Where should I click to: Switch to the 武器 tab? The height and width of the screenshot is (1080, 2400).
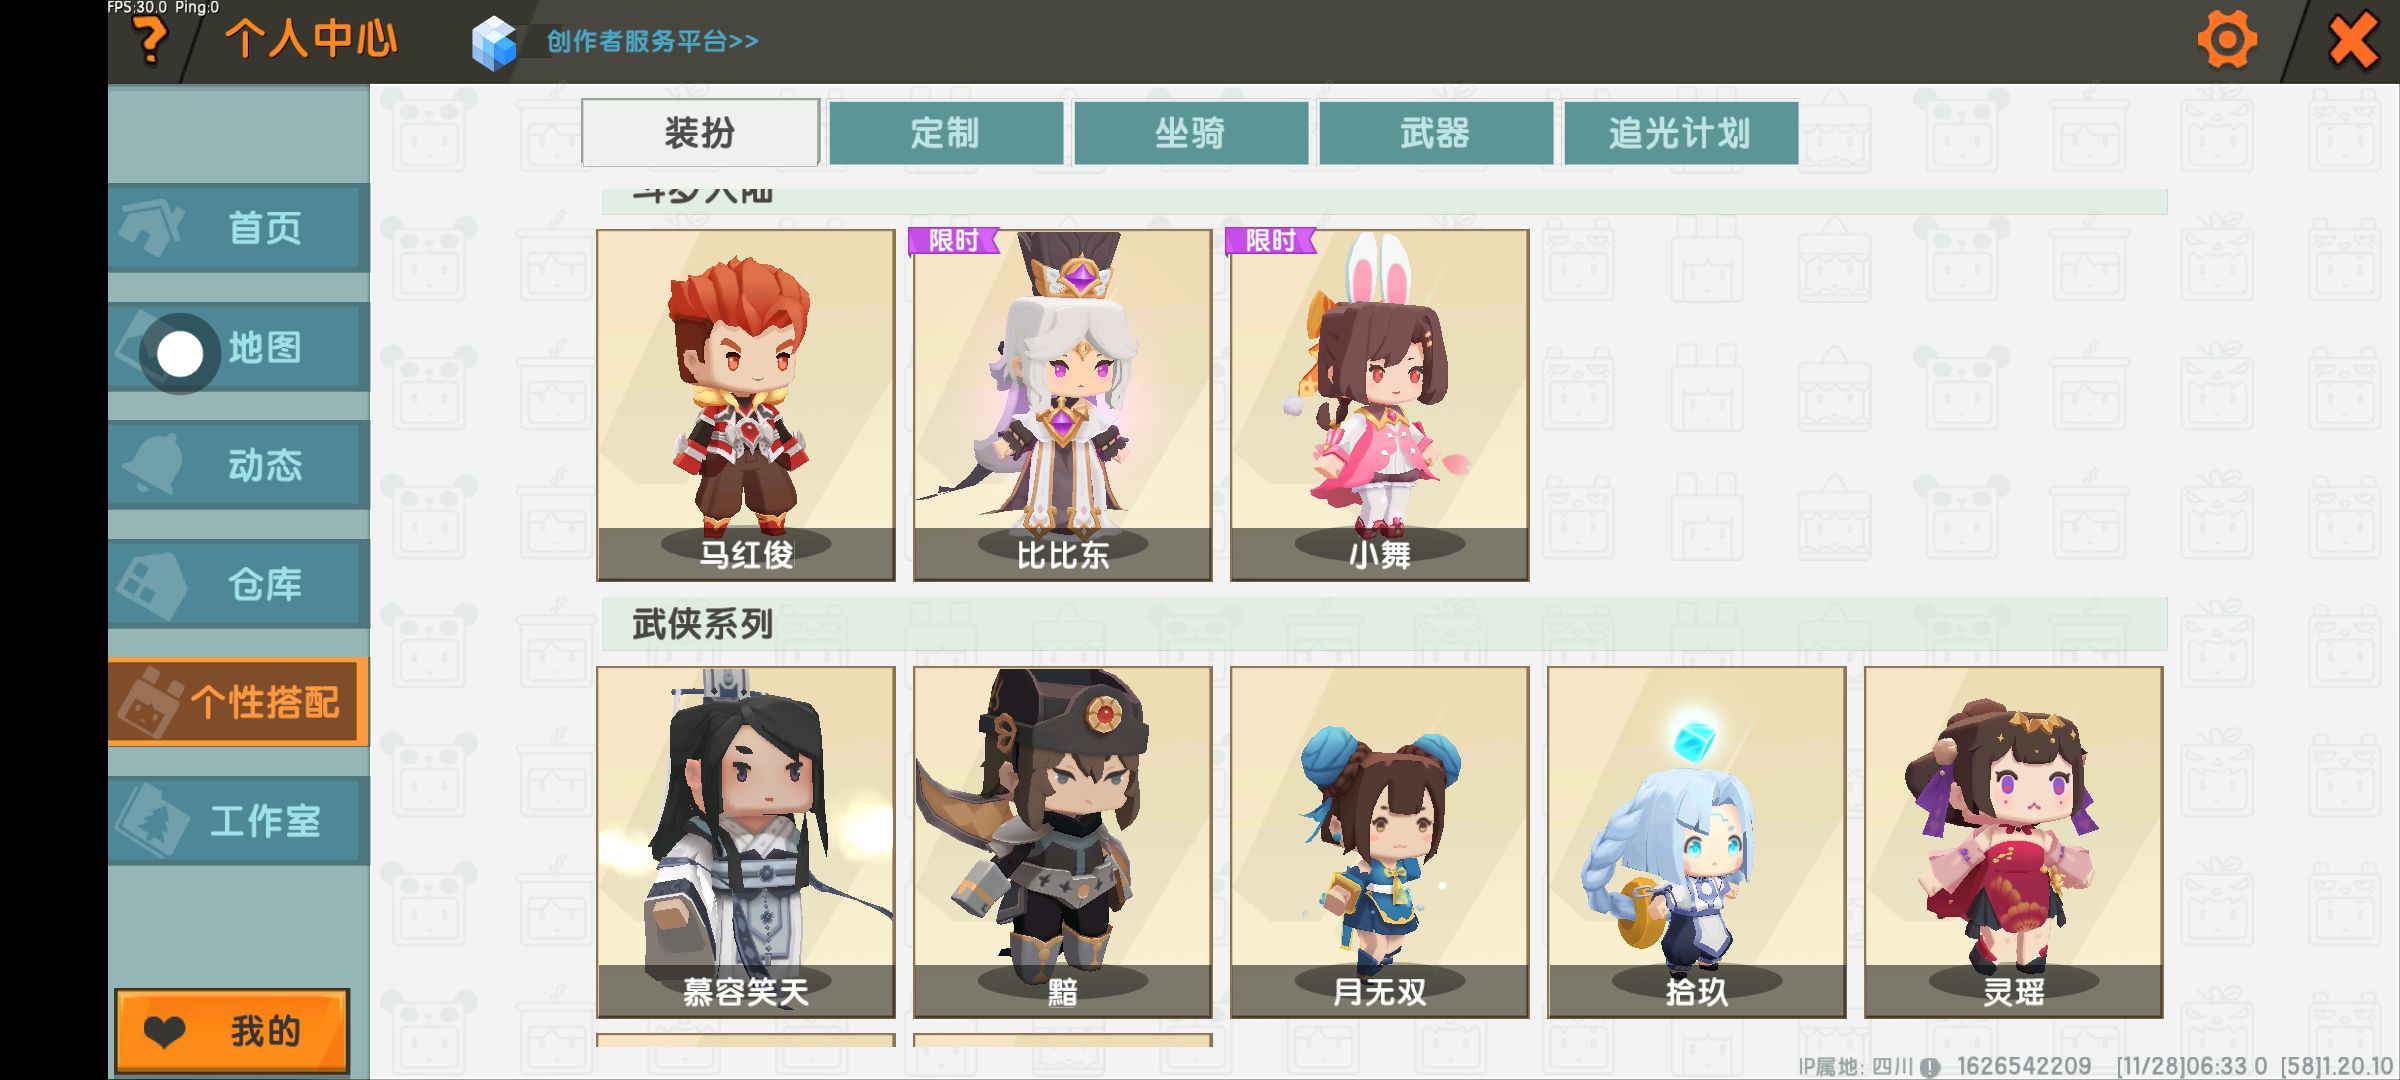(x=1436, y=133)
